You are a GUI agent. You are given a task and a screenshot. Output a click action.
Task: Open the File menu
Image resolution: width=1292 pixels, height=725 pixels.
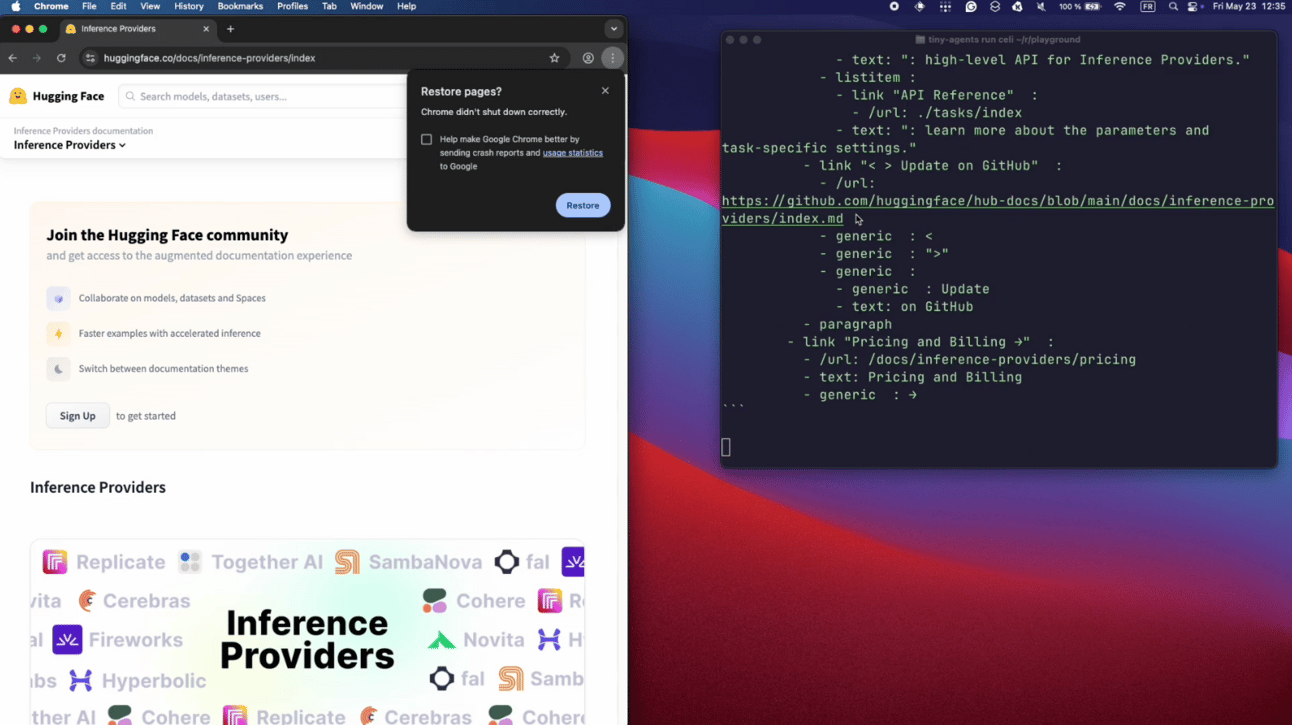89,6
